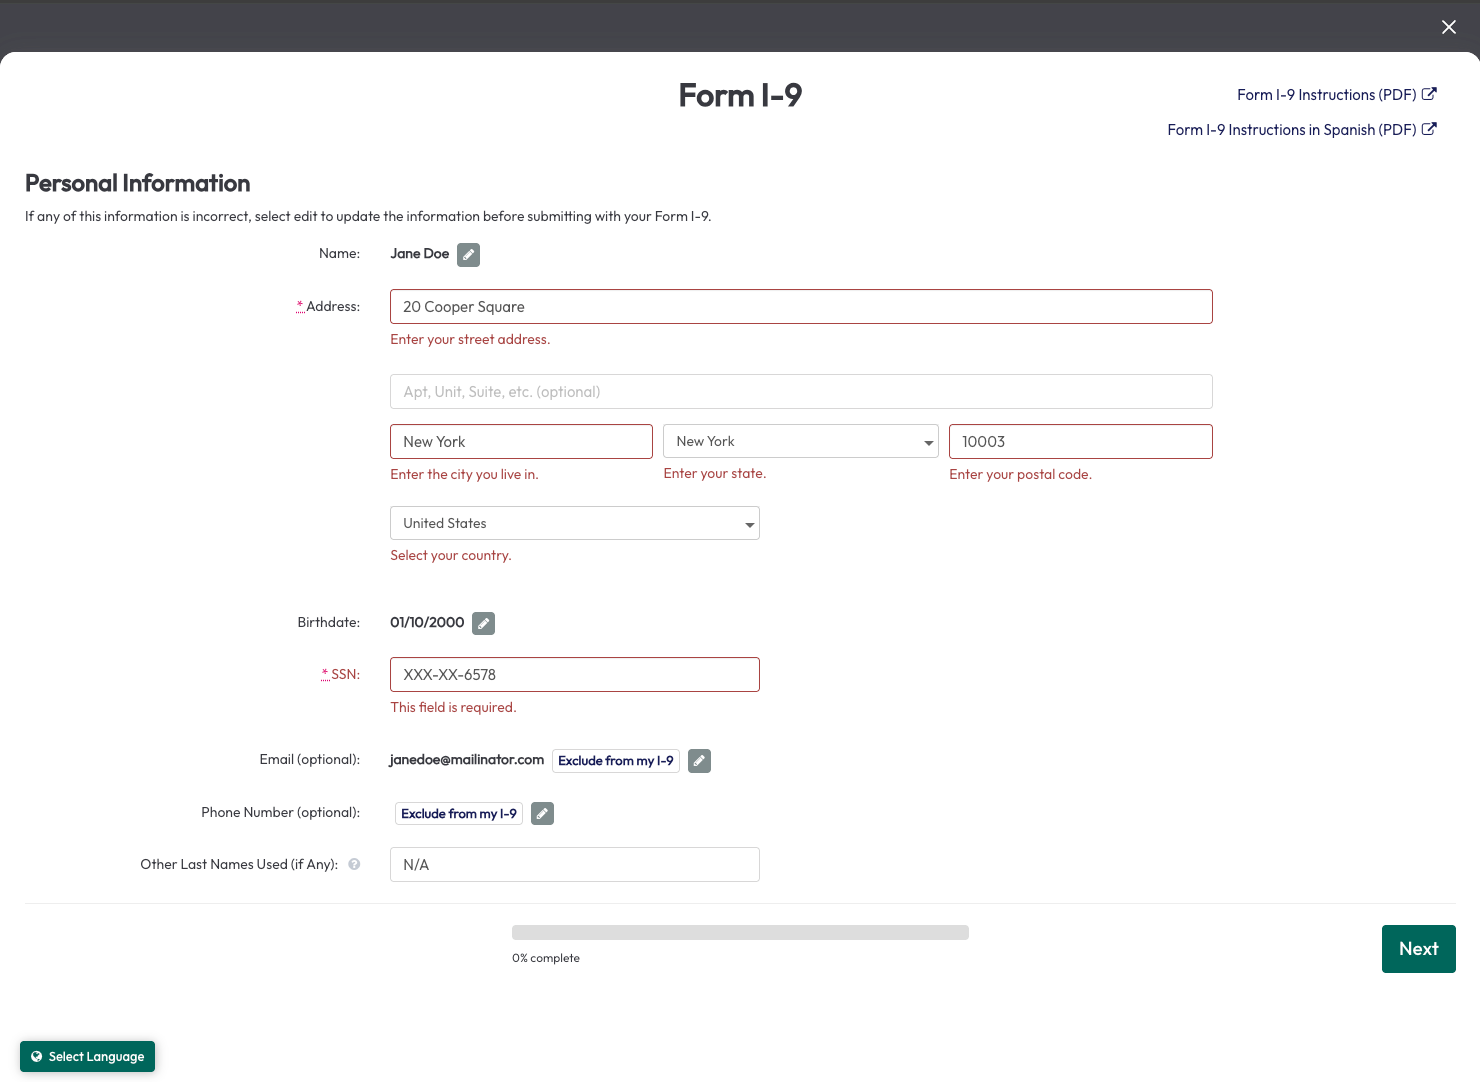The image size is (1480, 1082).
Task: Click the city input showing New York
Action: click(521, 442)
